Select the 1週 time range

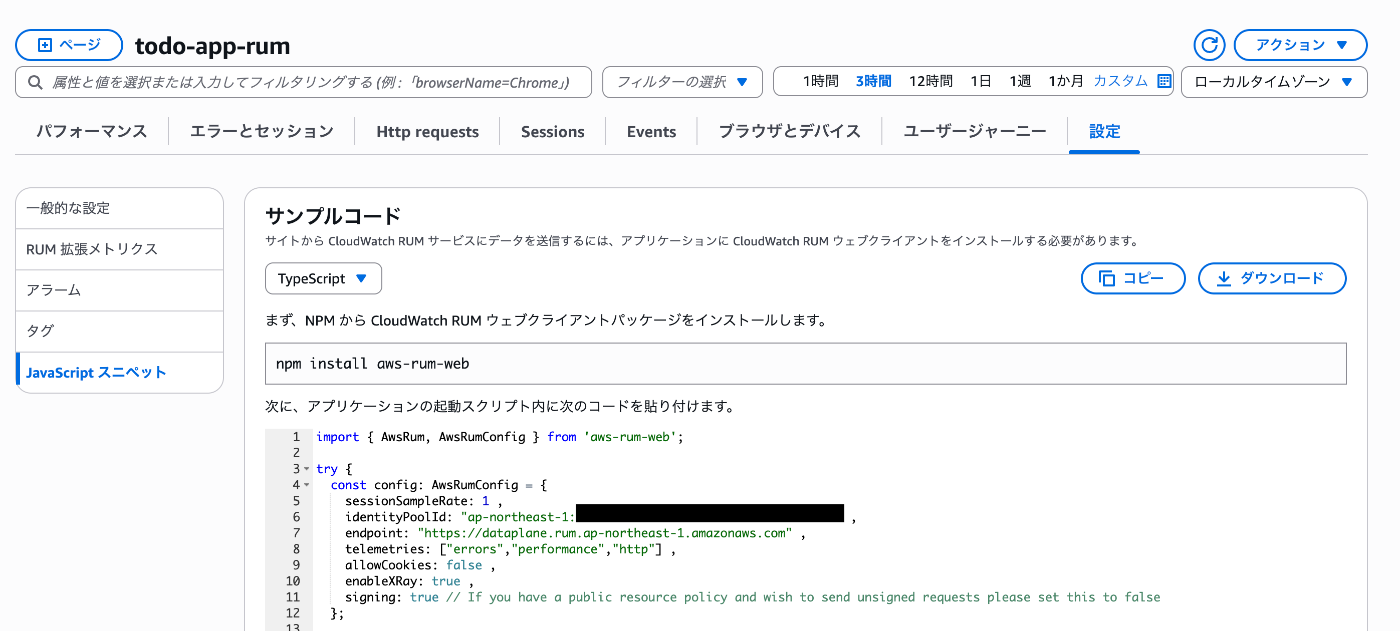pyautogui.click(x=1020, y=81)
